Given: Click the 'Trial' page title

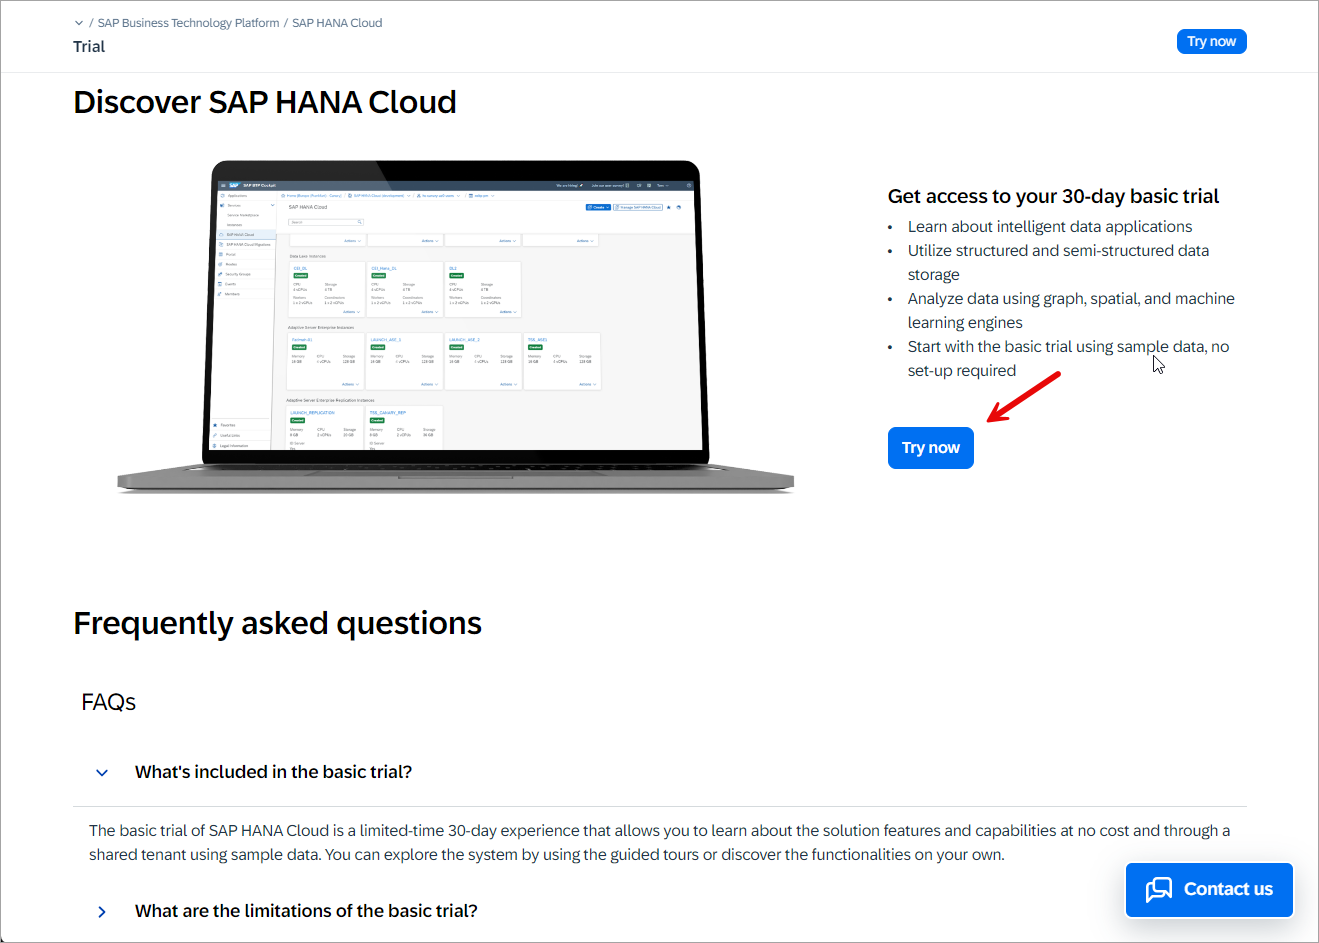Looking at the screenshot, I should click(89, 47).
